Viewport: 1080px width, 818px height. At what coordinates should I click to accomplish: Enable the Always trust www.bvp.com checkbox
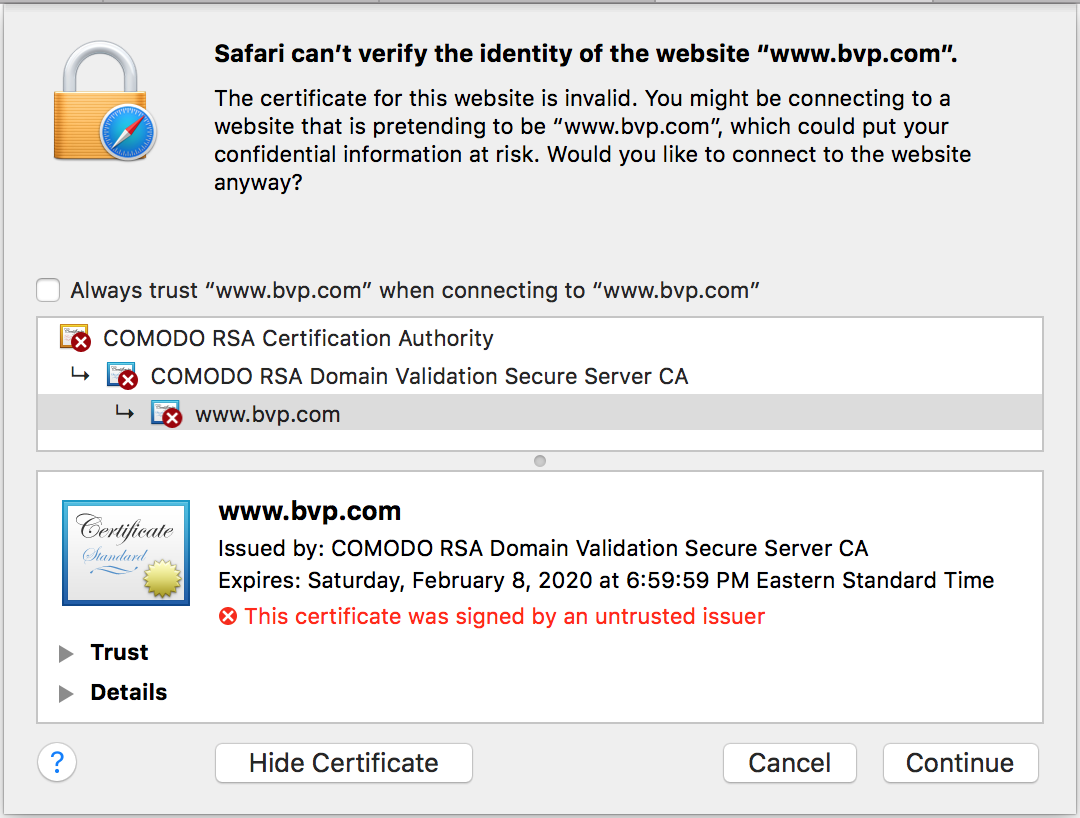47,289
